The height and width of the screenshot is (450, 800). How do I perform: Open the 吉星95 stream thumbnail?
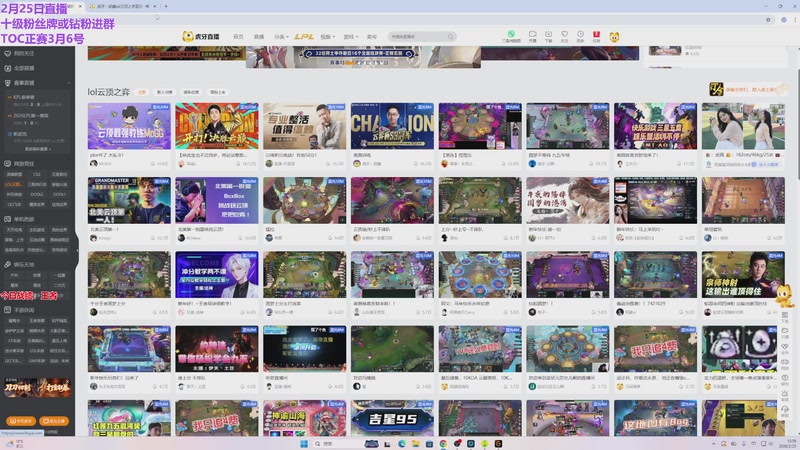392,418
